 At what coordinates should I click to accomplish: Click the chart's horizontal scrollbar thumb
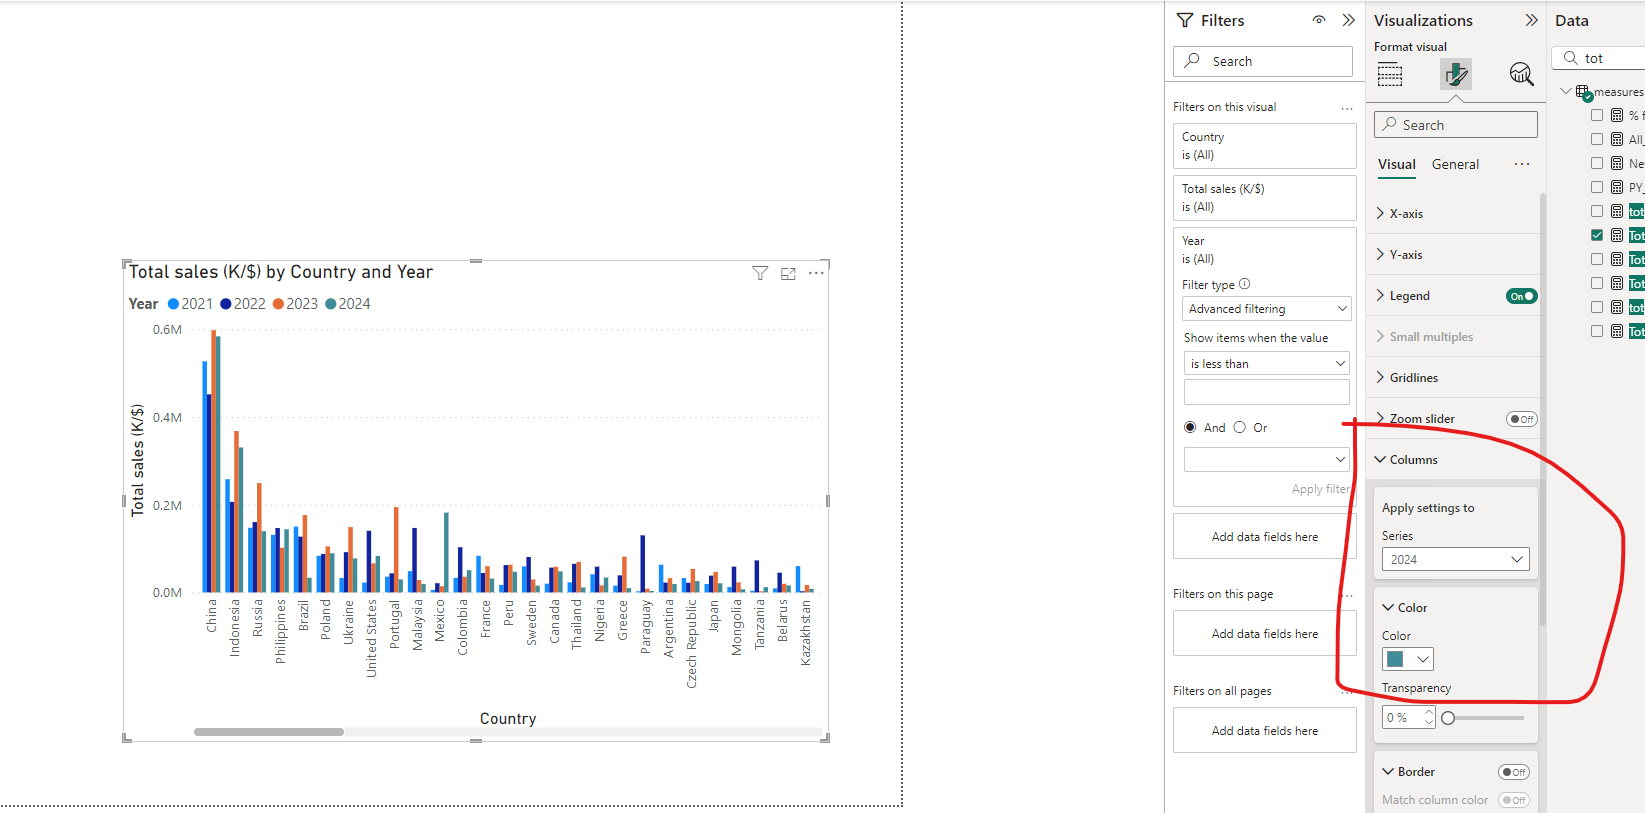(x=269, y=732)
